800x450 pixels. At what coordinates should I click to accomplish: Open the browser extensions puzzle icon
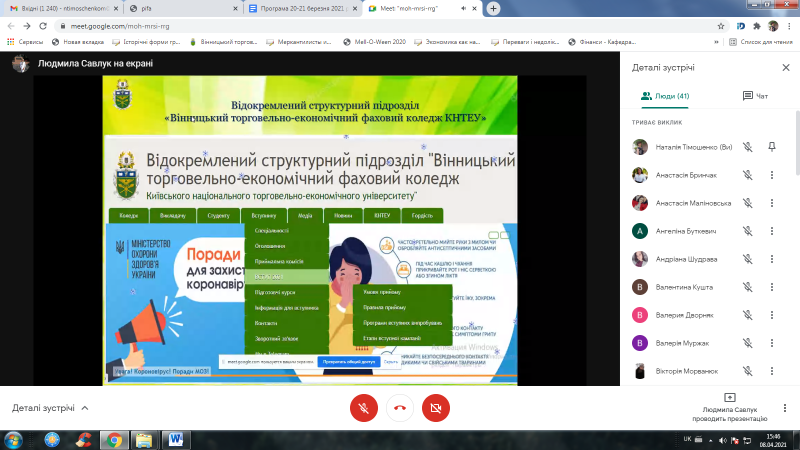coord(757,26)
